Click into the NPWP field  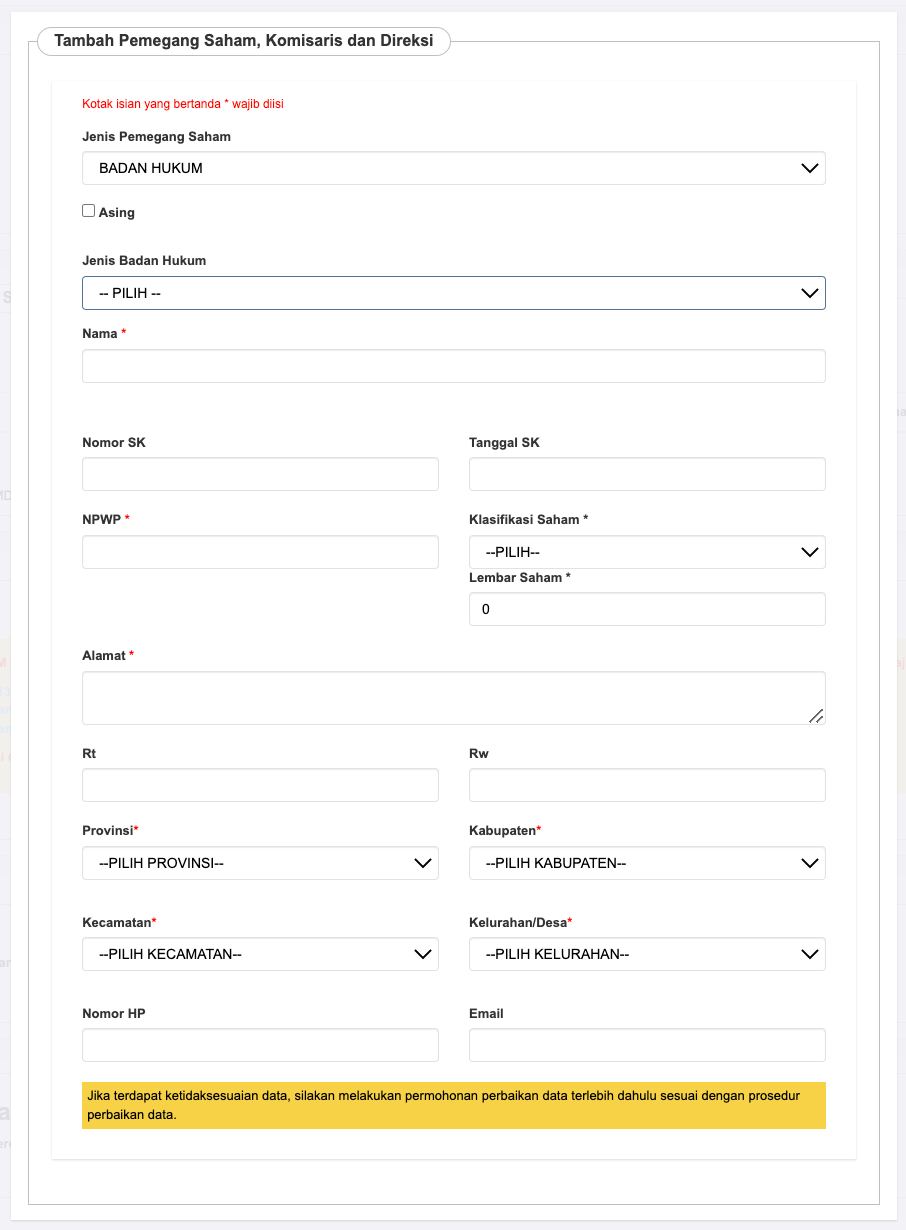click(x=260, y=552)
